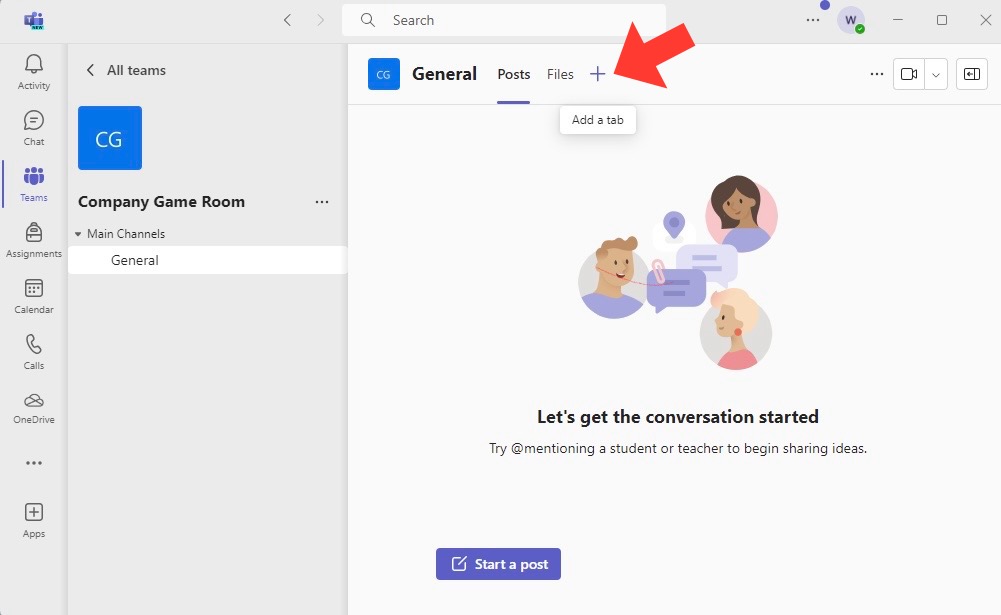Expand the meeting options dropdown arrow

click(936, 74)
